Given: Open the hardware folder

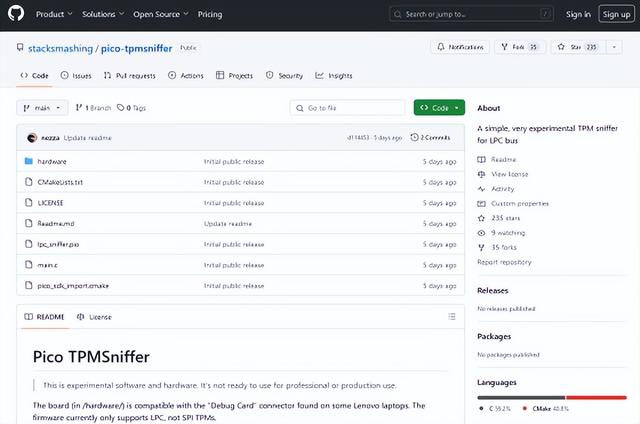Looking at the screenshot, I should [52, 162].
